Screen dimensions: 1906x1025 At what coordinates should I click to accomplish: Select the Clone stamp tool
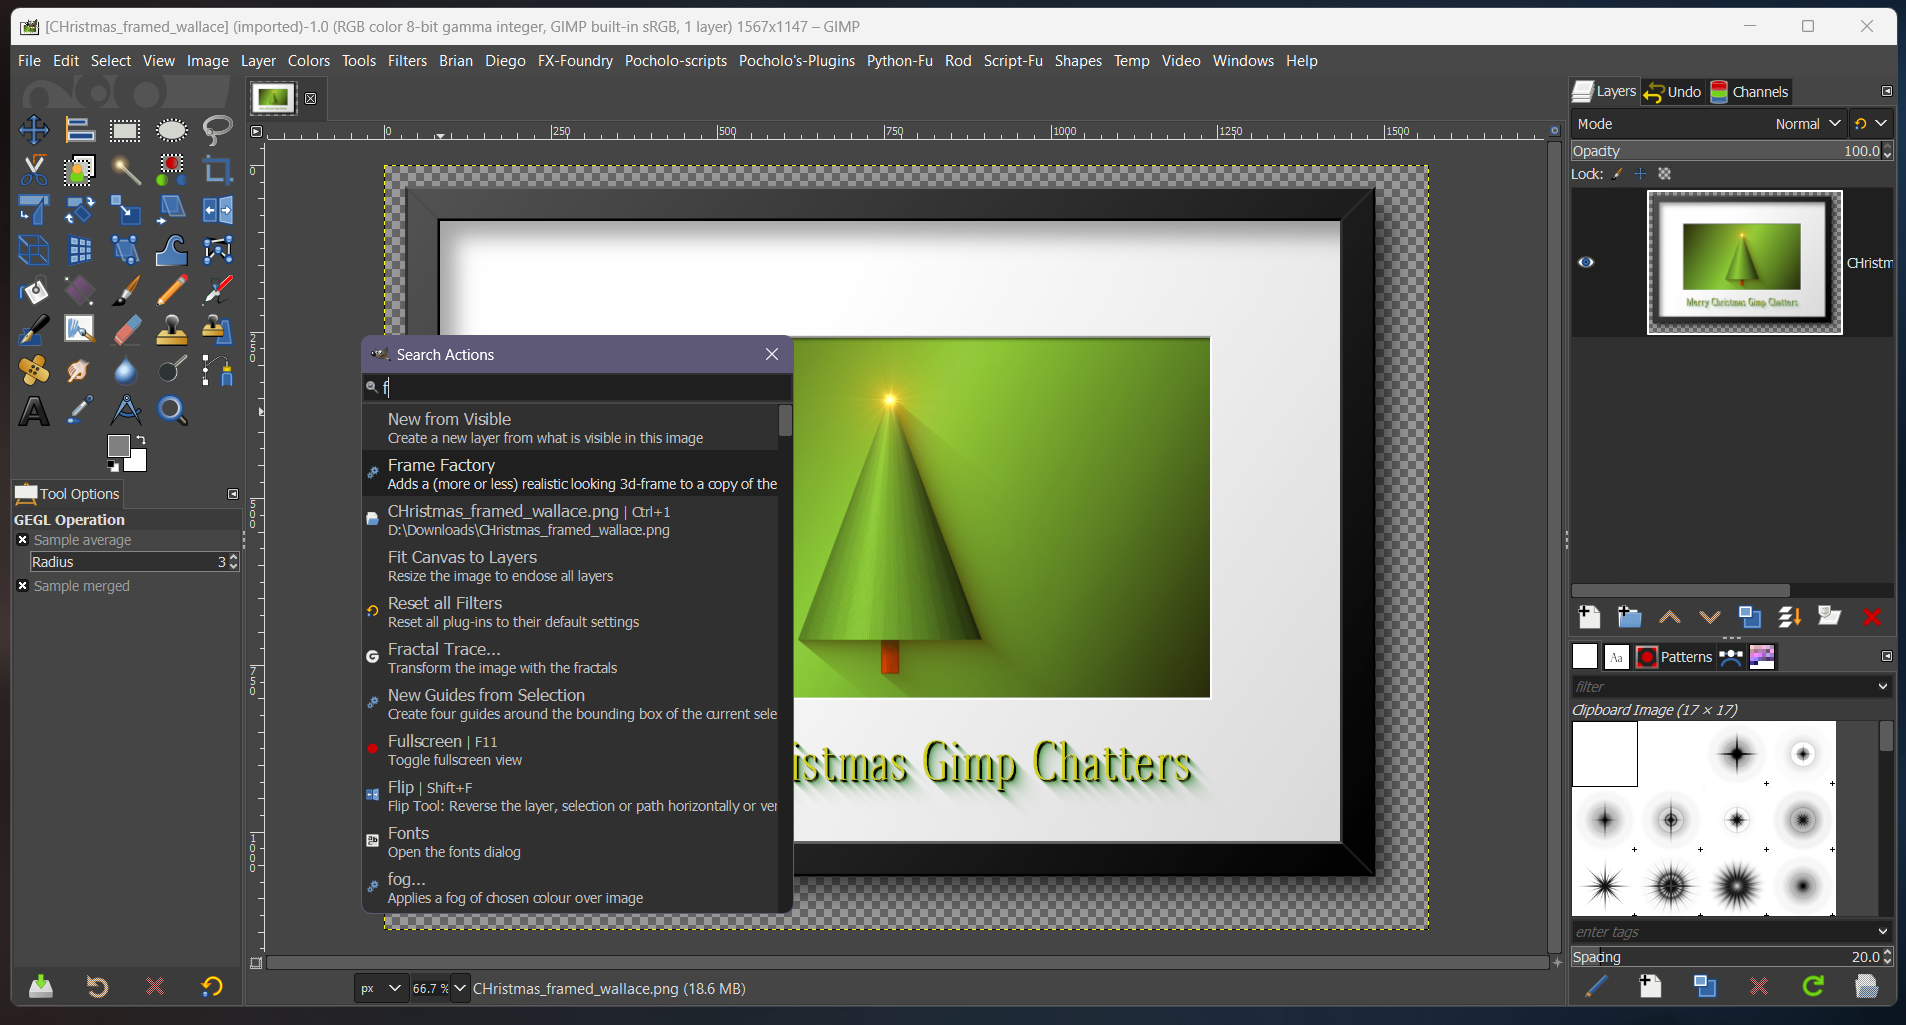(x=172, y=330)
